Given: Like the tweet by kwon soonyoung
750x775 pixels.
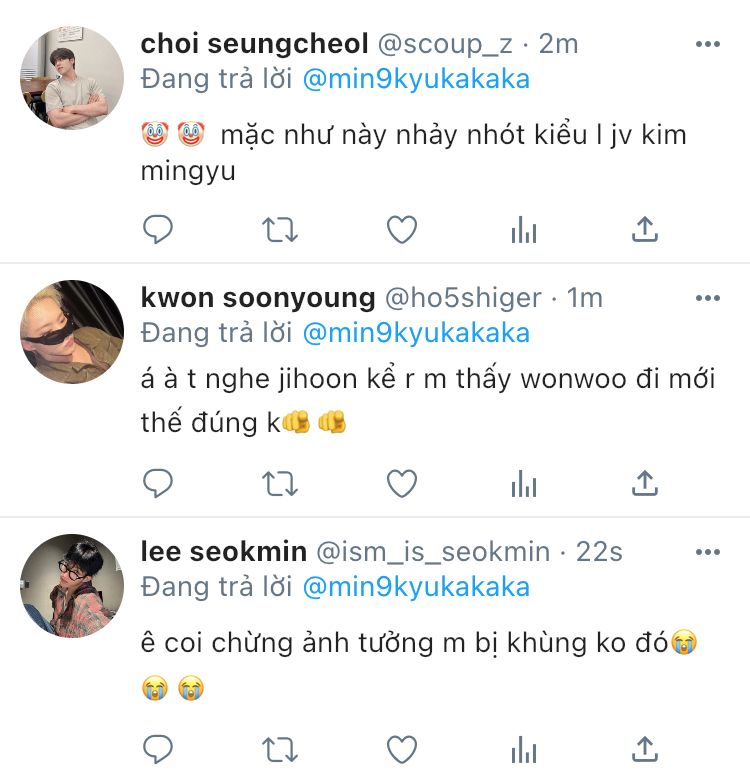Looking at the screenshot, I should [401, 483].
